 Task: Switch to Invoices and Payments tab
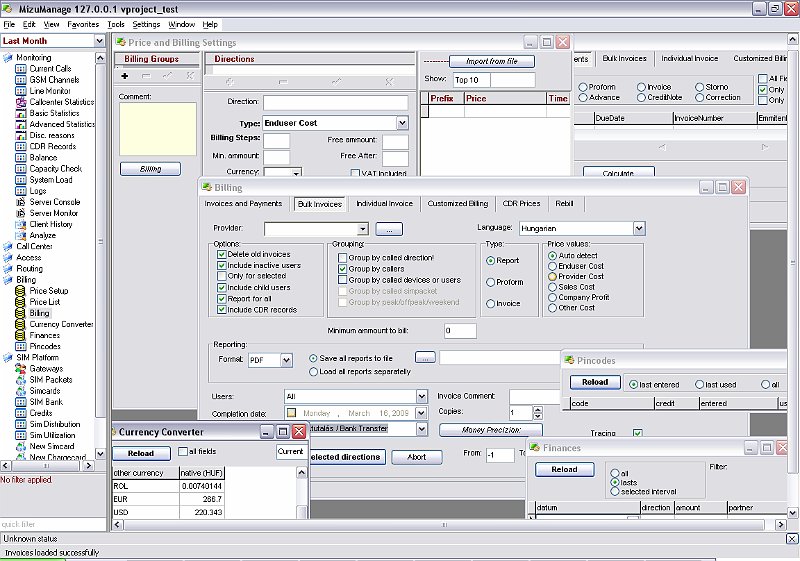(243, 204)
